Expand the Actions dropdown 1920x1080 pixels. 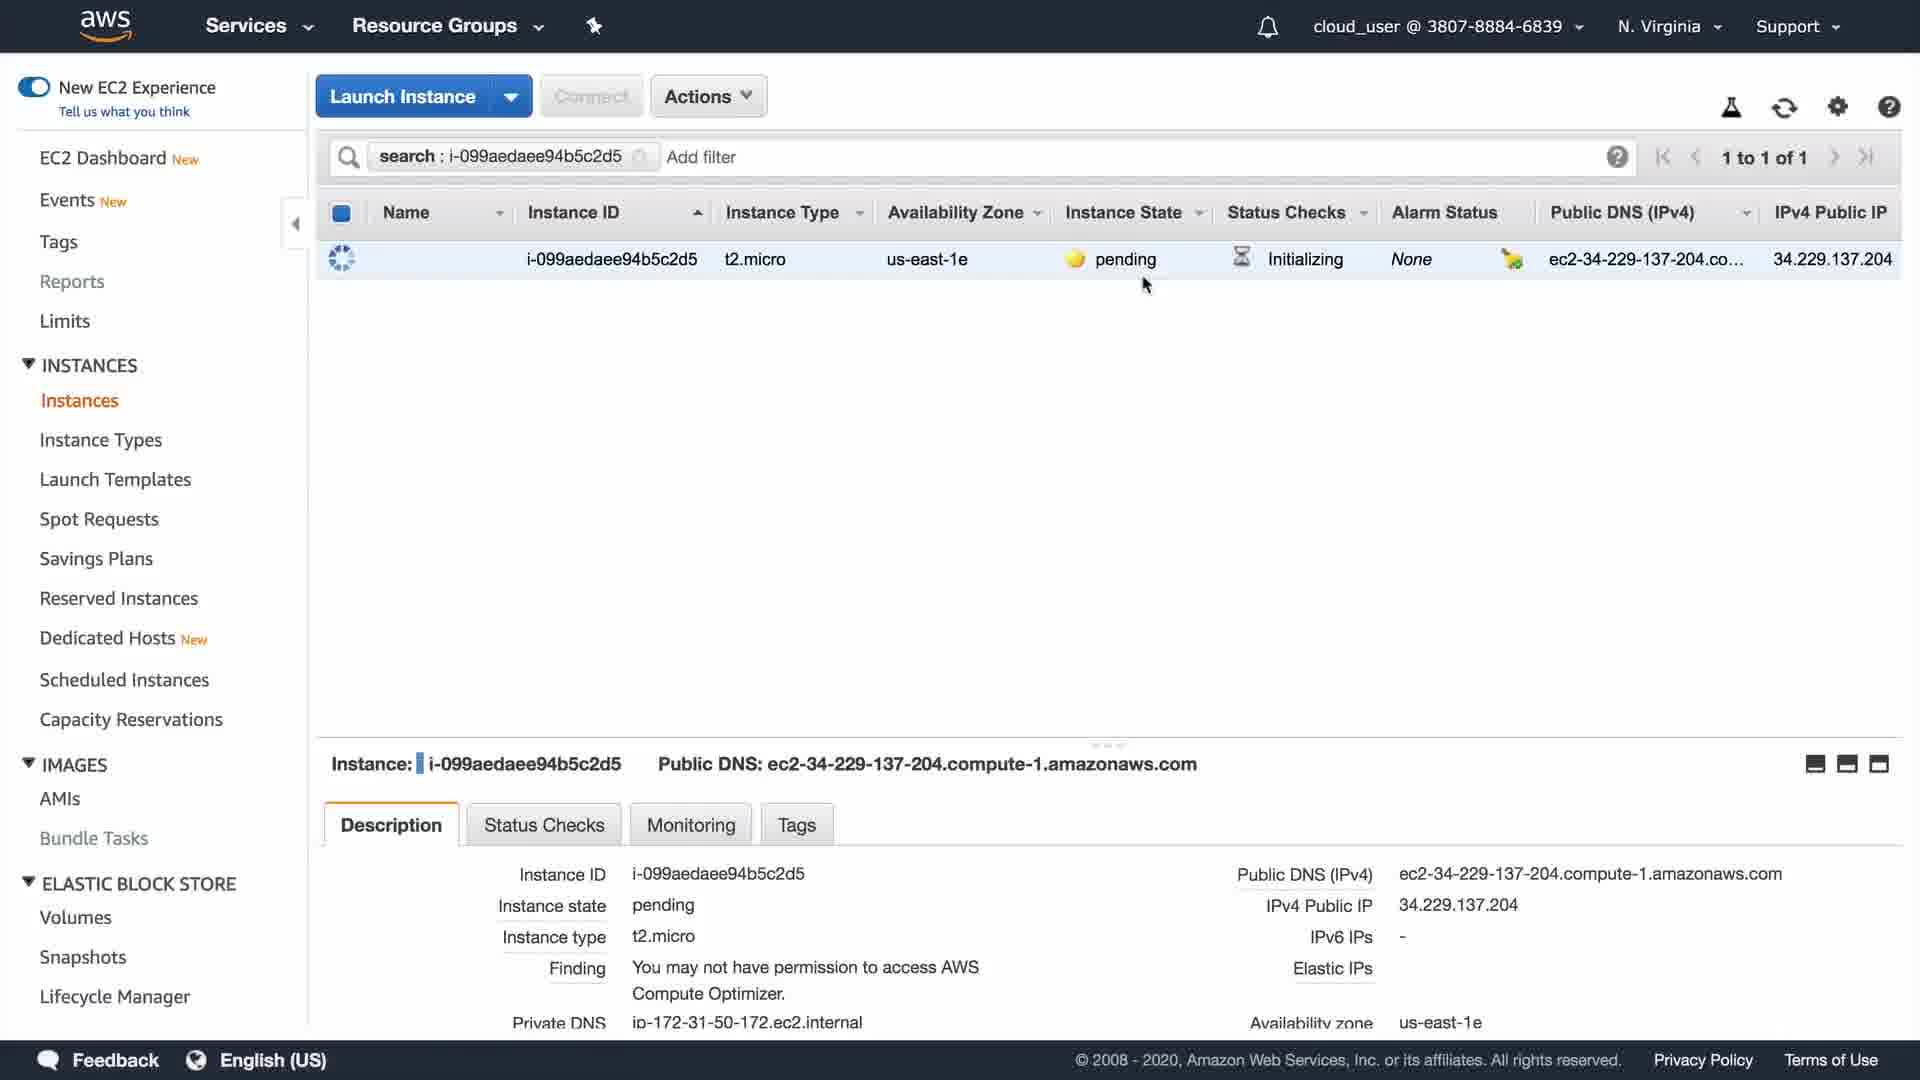pyautogui.click(x=708, y=97)
